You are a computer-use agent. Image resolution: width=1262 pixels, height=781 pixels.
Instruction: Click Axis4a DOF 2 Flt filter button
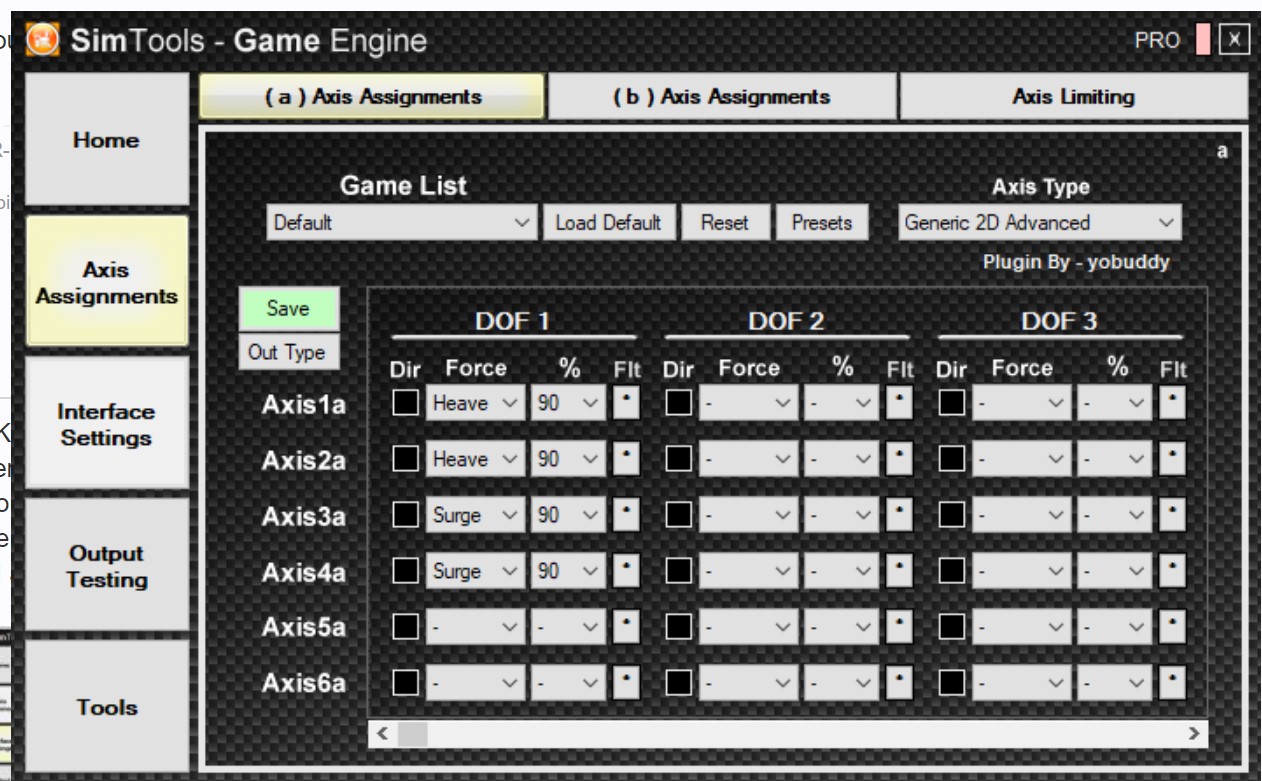900,571
